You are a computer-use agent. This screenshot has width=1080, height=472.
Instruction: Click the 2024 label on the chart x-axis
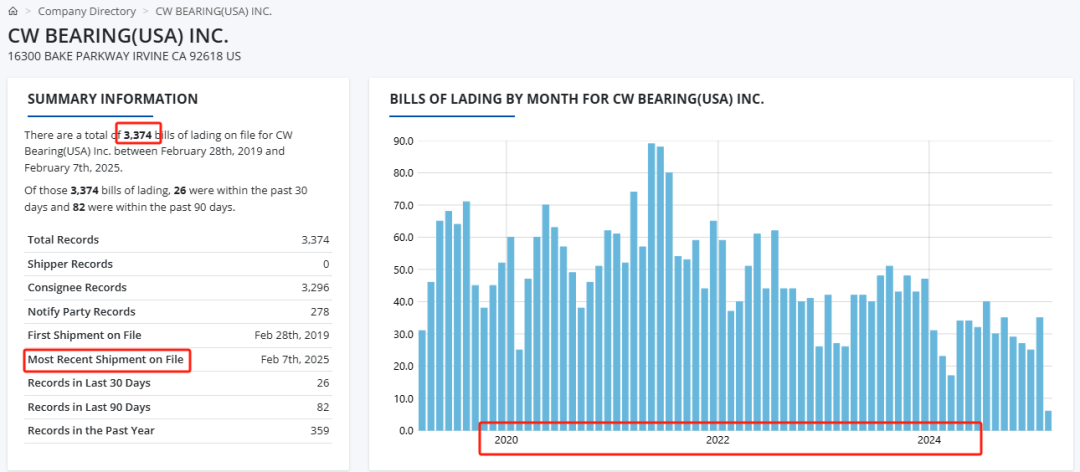click(929, 440)
